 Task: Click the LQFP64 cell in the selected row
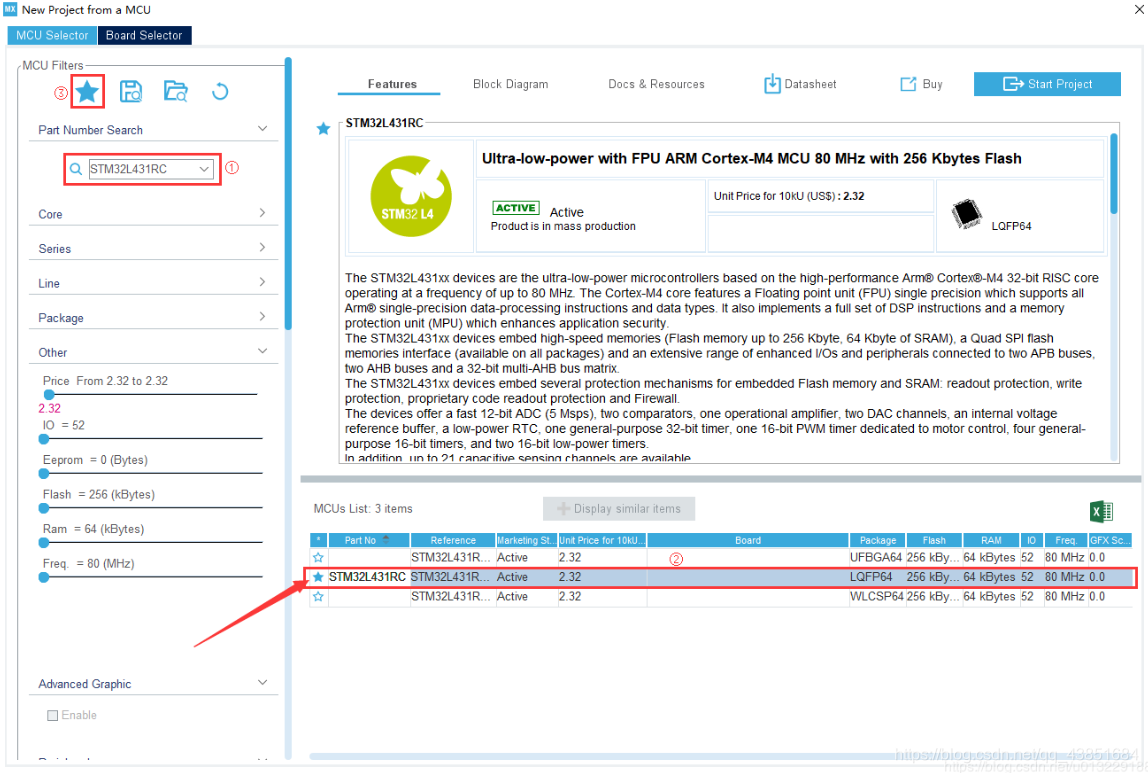click(x=876, y=577)
